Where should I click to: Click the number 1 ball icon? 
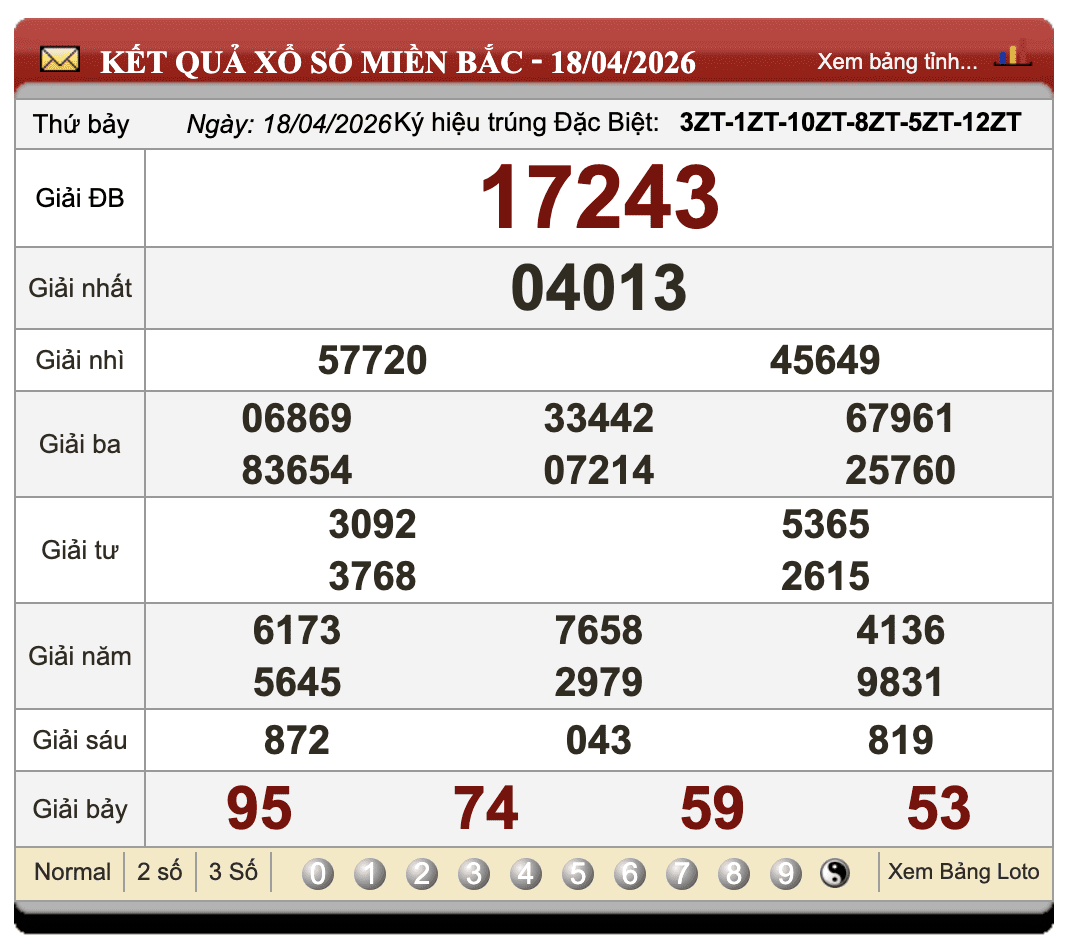(369, 872)
